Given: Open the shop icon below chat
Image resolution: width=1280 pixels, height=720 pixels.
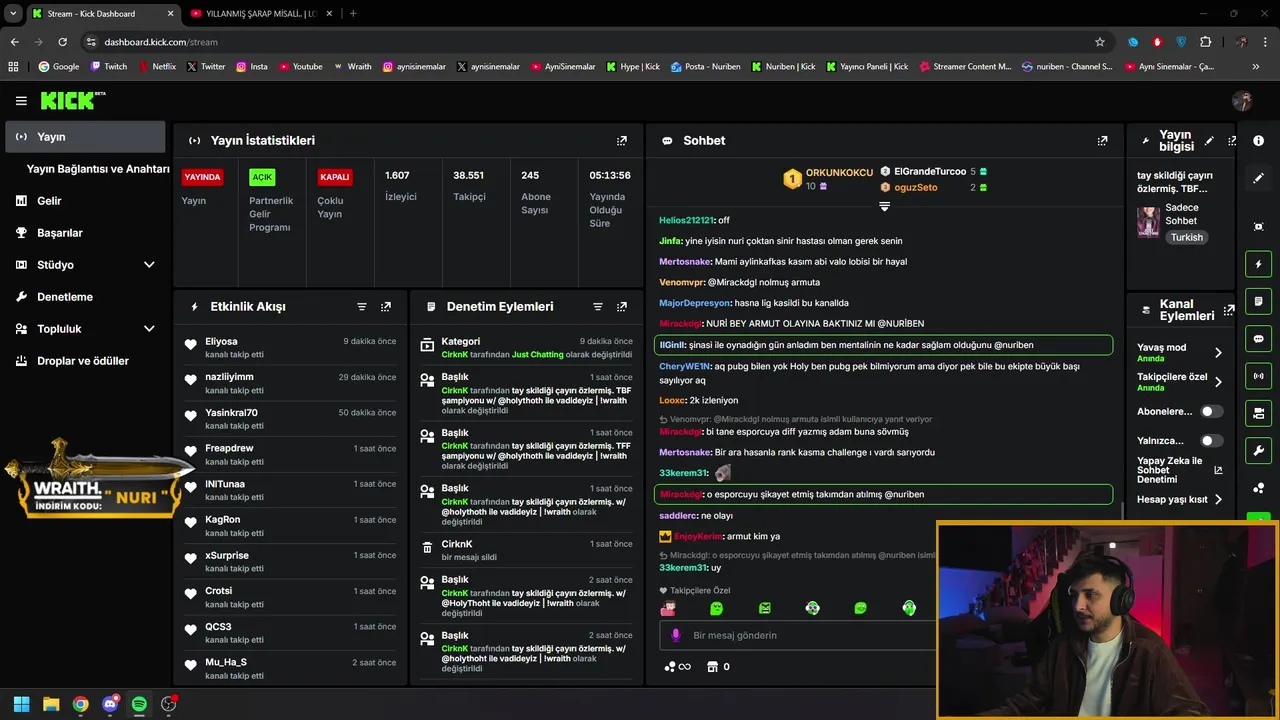Looking at the screenshot, I should click(713, 667).
